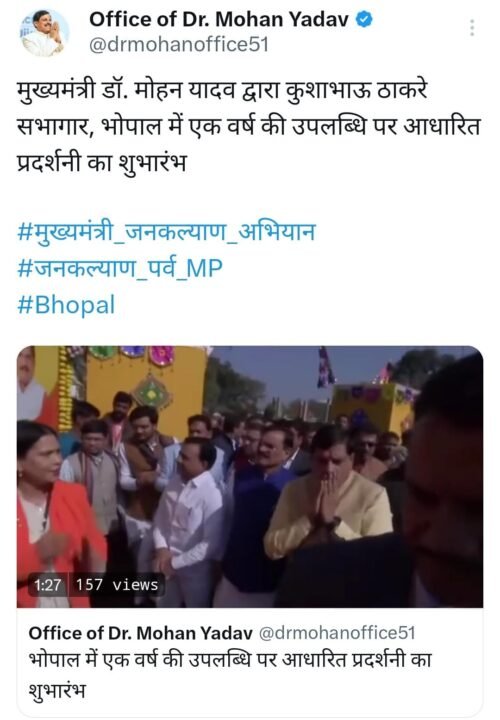Click the 157 views label on video

coord(117,585)
